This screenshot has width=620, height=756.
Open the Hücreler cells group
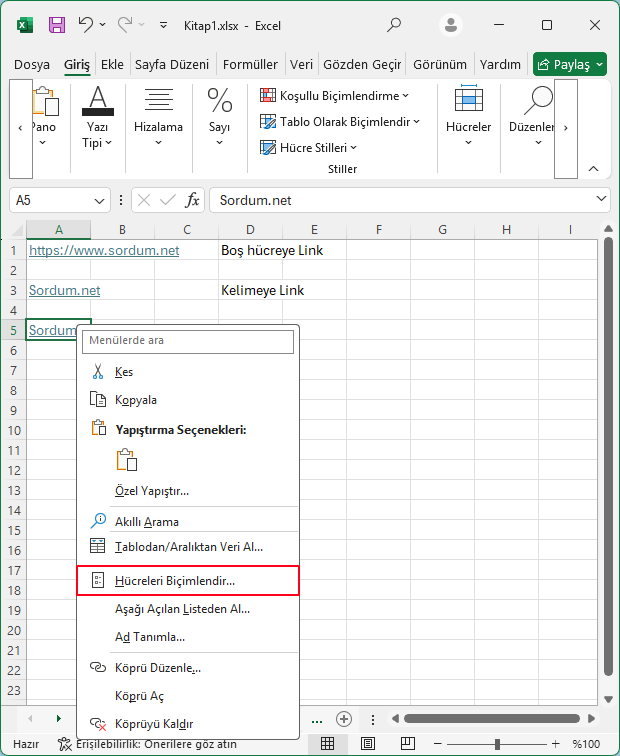point(468,117)
